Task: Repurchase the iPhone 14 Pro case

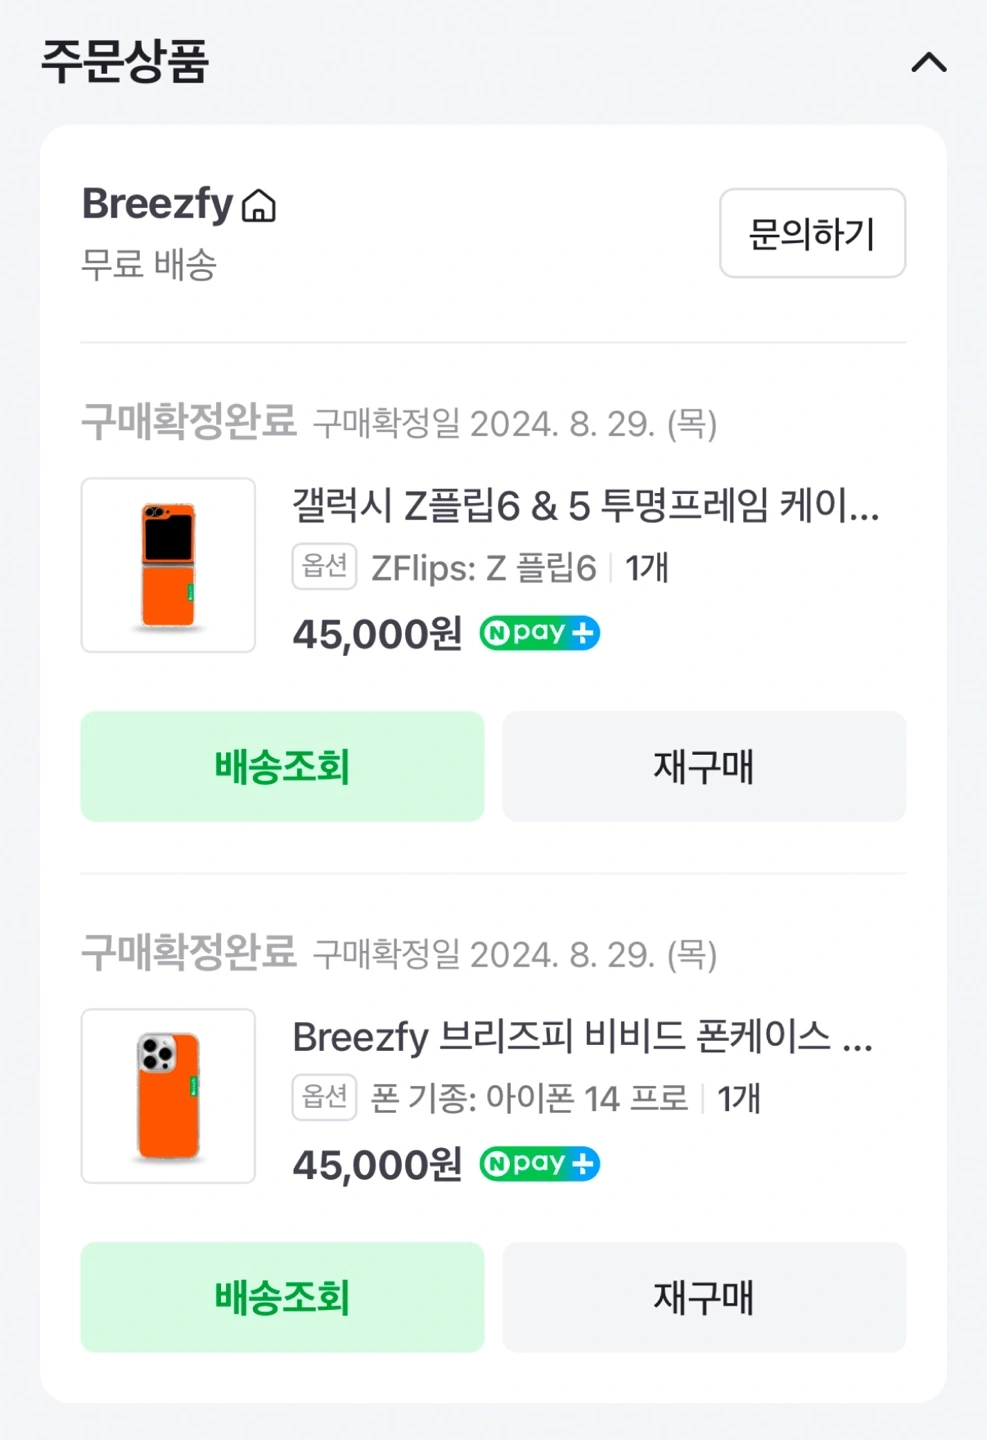Action: [704, 1298]
